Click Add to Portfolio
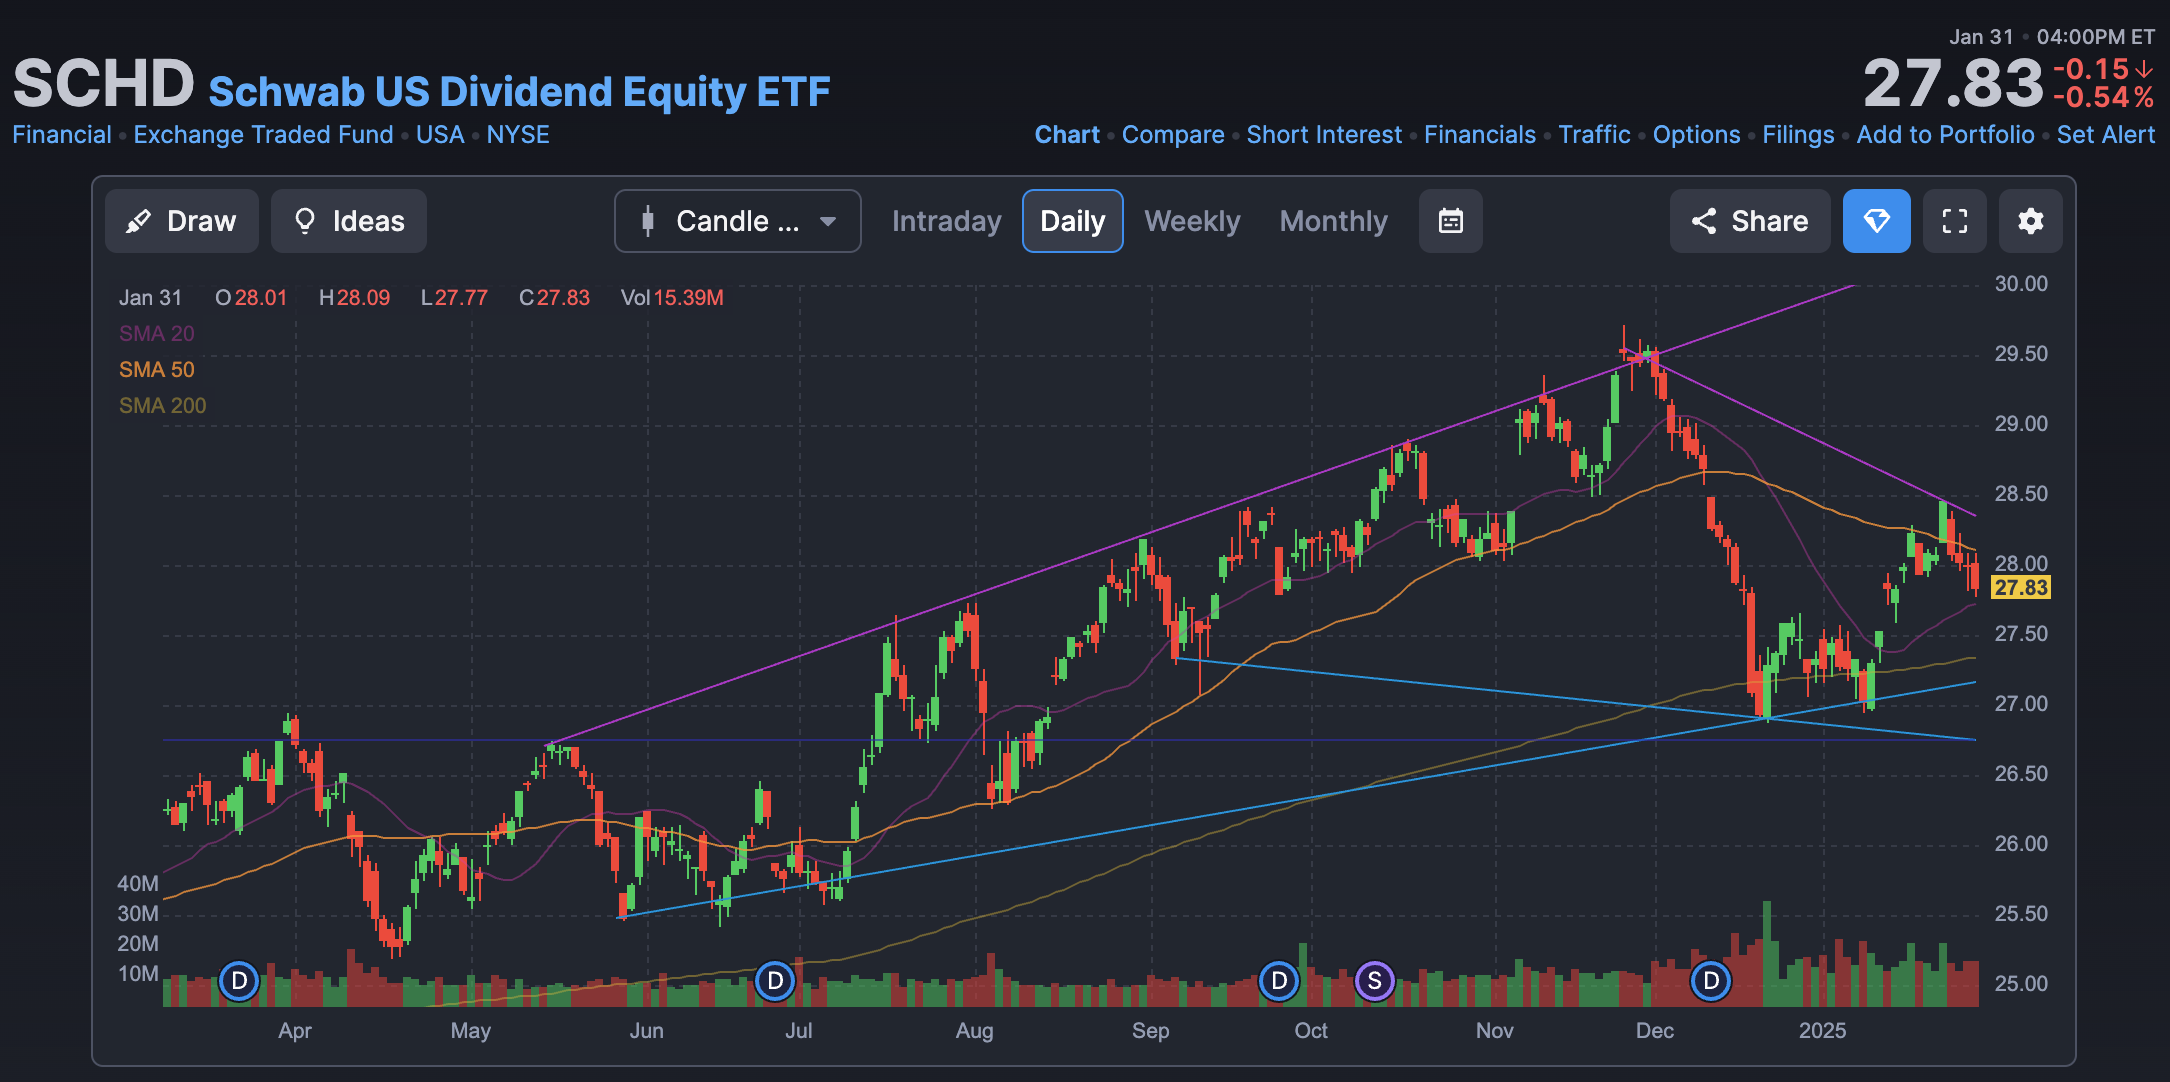 click(x=1945, y=135)
